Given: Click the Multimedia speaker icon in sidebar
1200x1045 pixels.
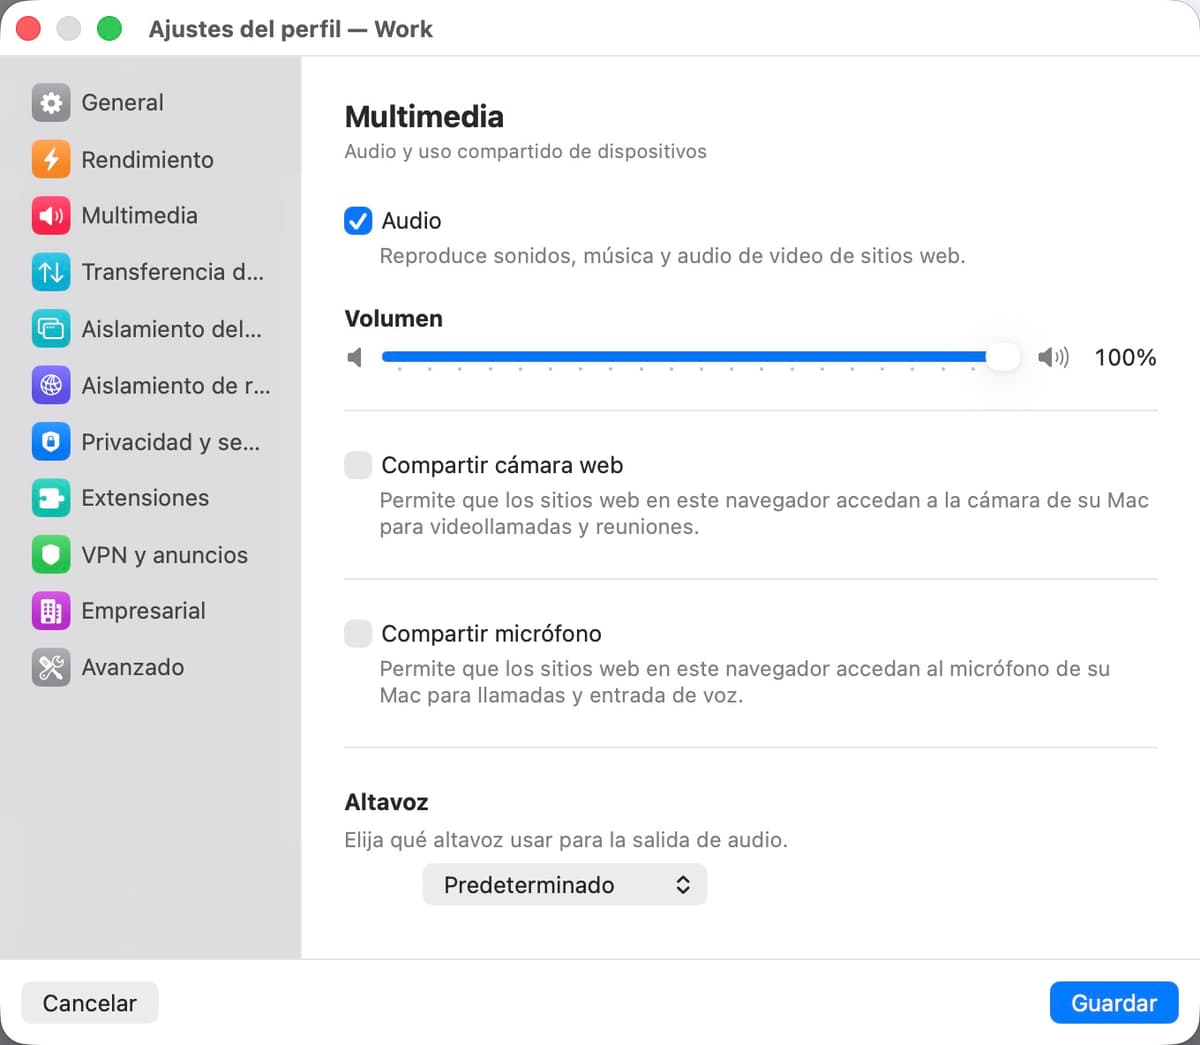Looking at the screenshot, I should click(51, 215).
